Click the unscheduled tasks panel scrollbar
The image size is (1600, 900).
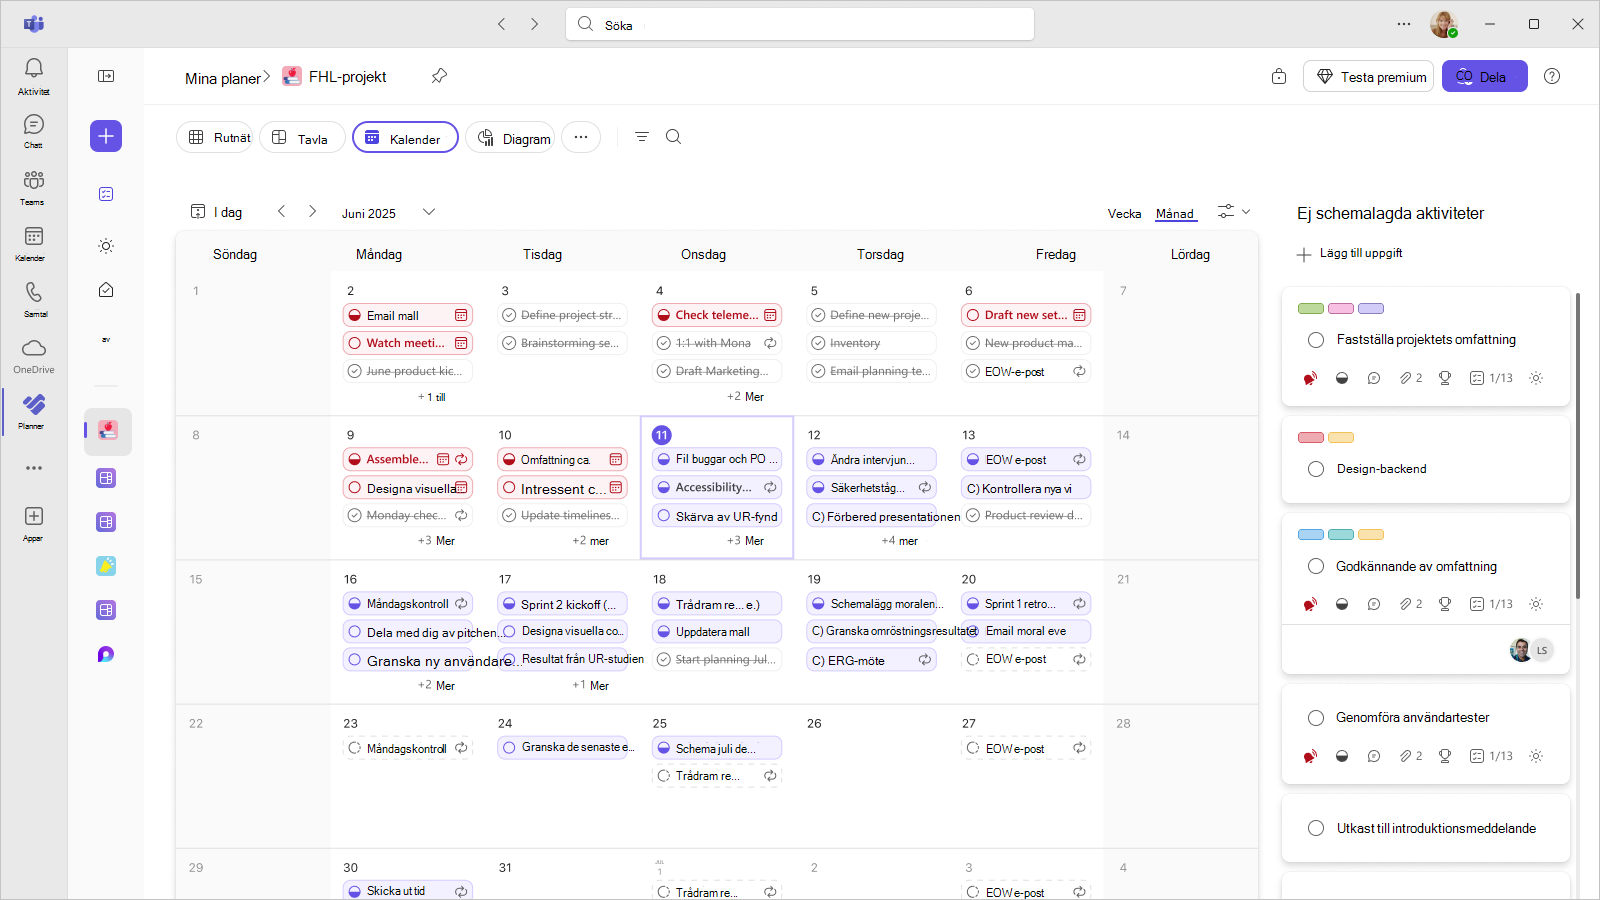pyautogui.click(x=1578, y=446)
